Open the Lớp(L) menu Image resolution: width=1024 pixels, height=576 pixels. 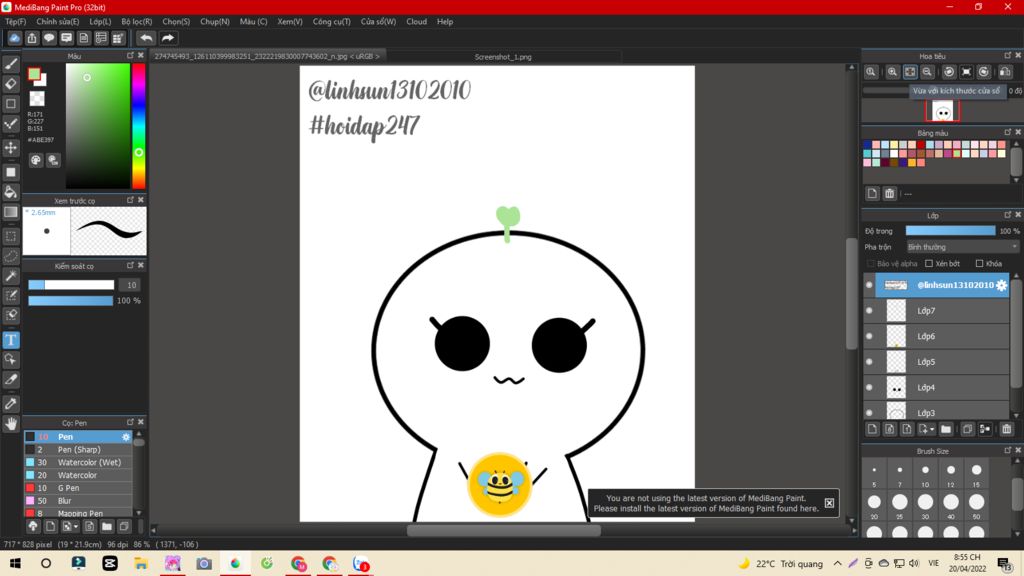tap(100, 22)
